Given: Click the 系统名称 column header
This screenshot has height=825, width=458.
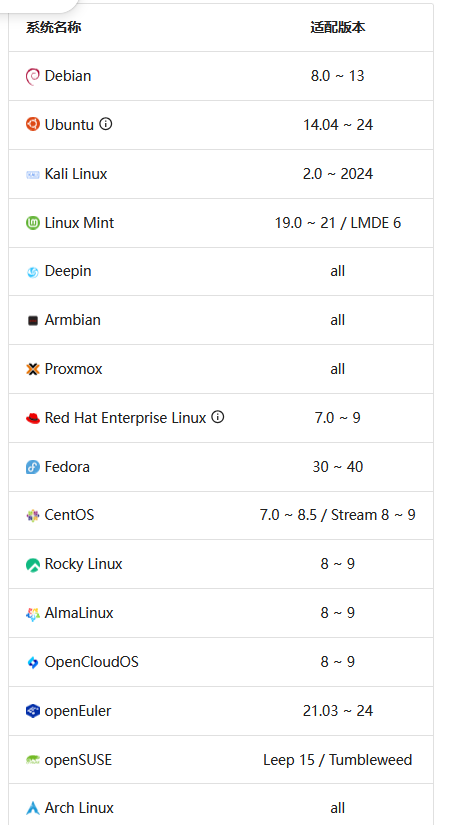Looking at the screenshot, I should (x=54, y=27).
